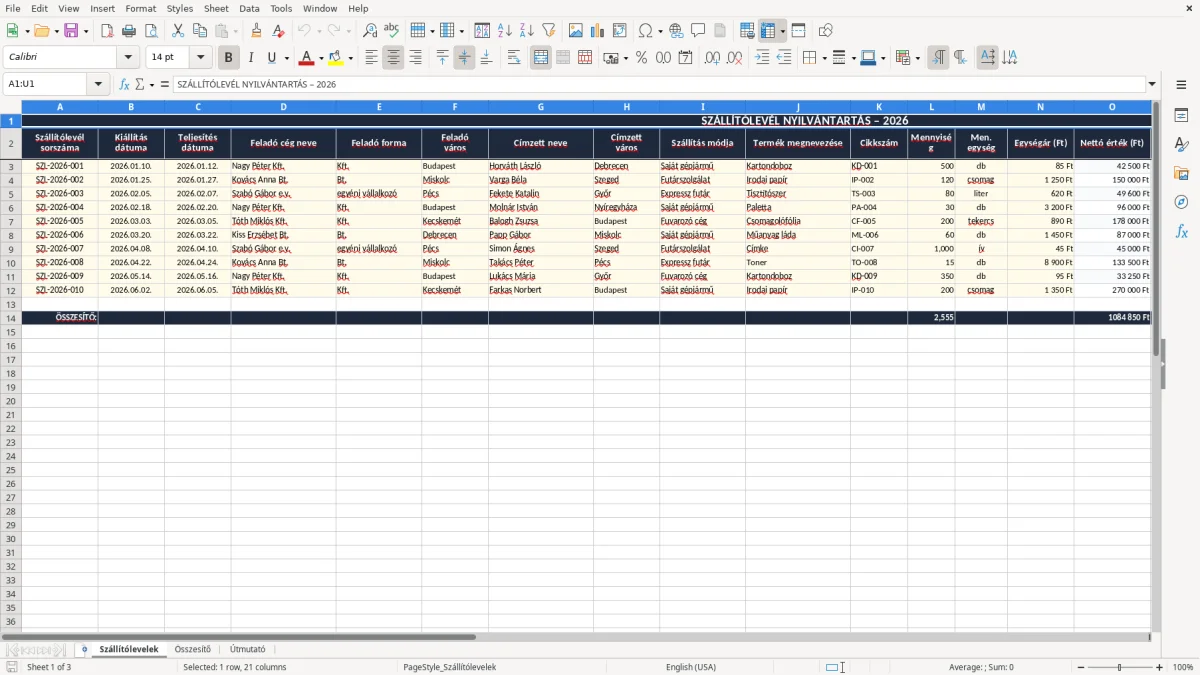The height and width of the screenshot is (675, 1200).
Task: Adjust the zoom slider in status bar
Action: tap(1120, 667)
